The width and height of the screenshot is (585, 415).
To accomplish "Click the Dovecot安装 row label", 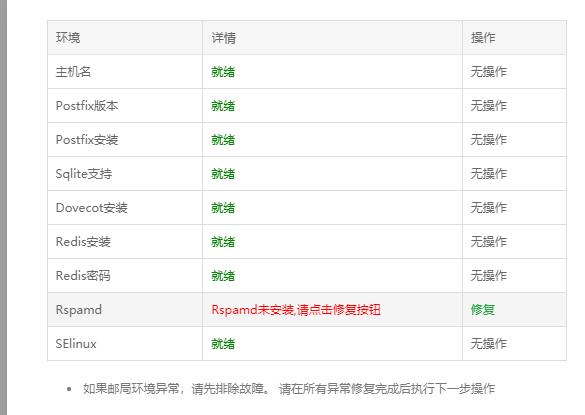I will pos(91,208).
